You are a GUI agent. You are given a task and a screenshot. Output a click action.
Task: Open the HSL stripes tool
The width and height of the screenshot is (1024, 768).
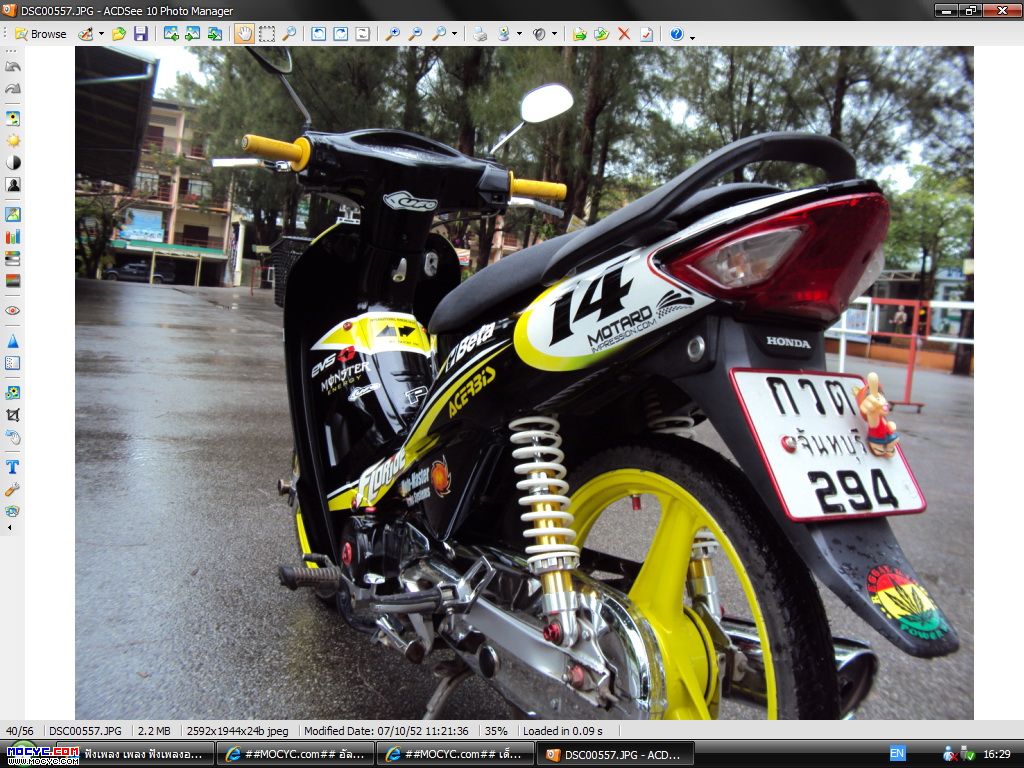tap(12, 259)
